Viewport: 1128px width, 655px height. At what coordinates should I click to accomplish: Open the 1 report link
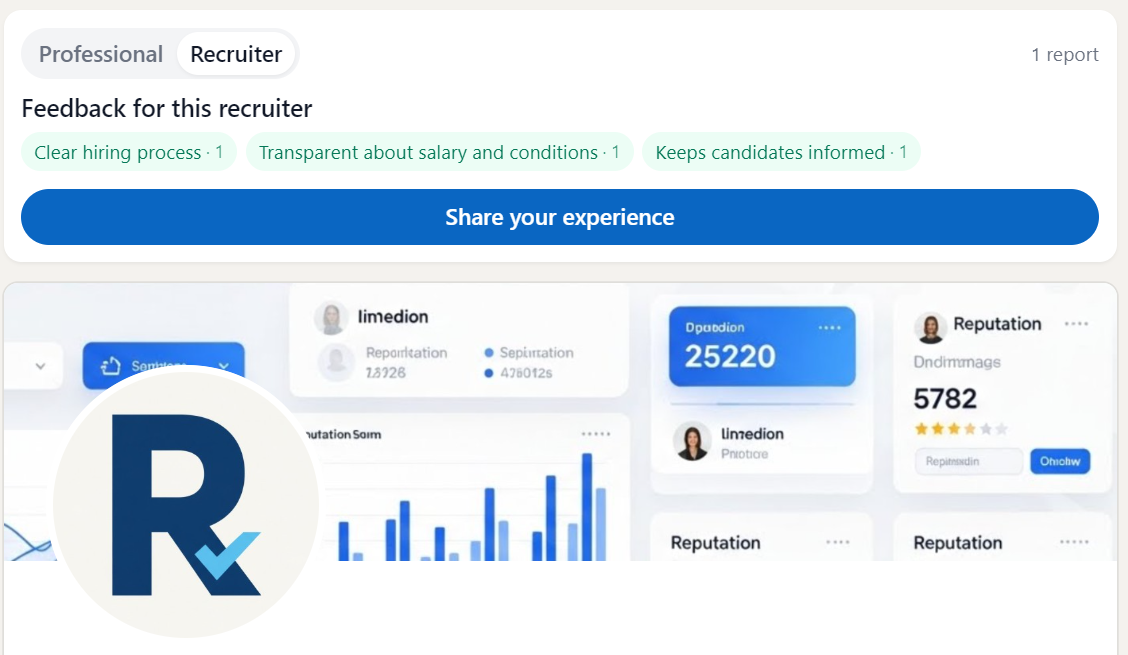[x=1064, y=55]
